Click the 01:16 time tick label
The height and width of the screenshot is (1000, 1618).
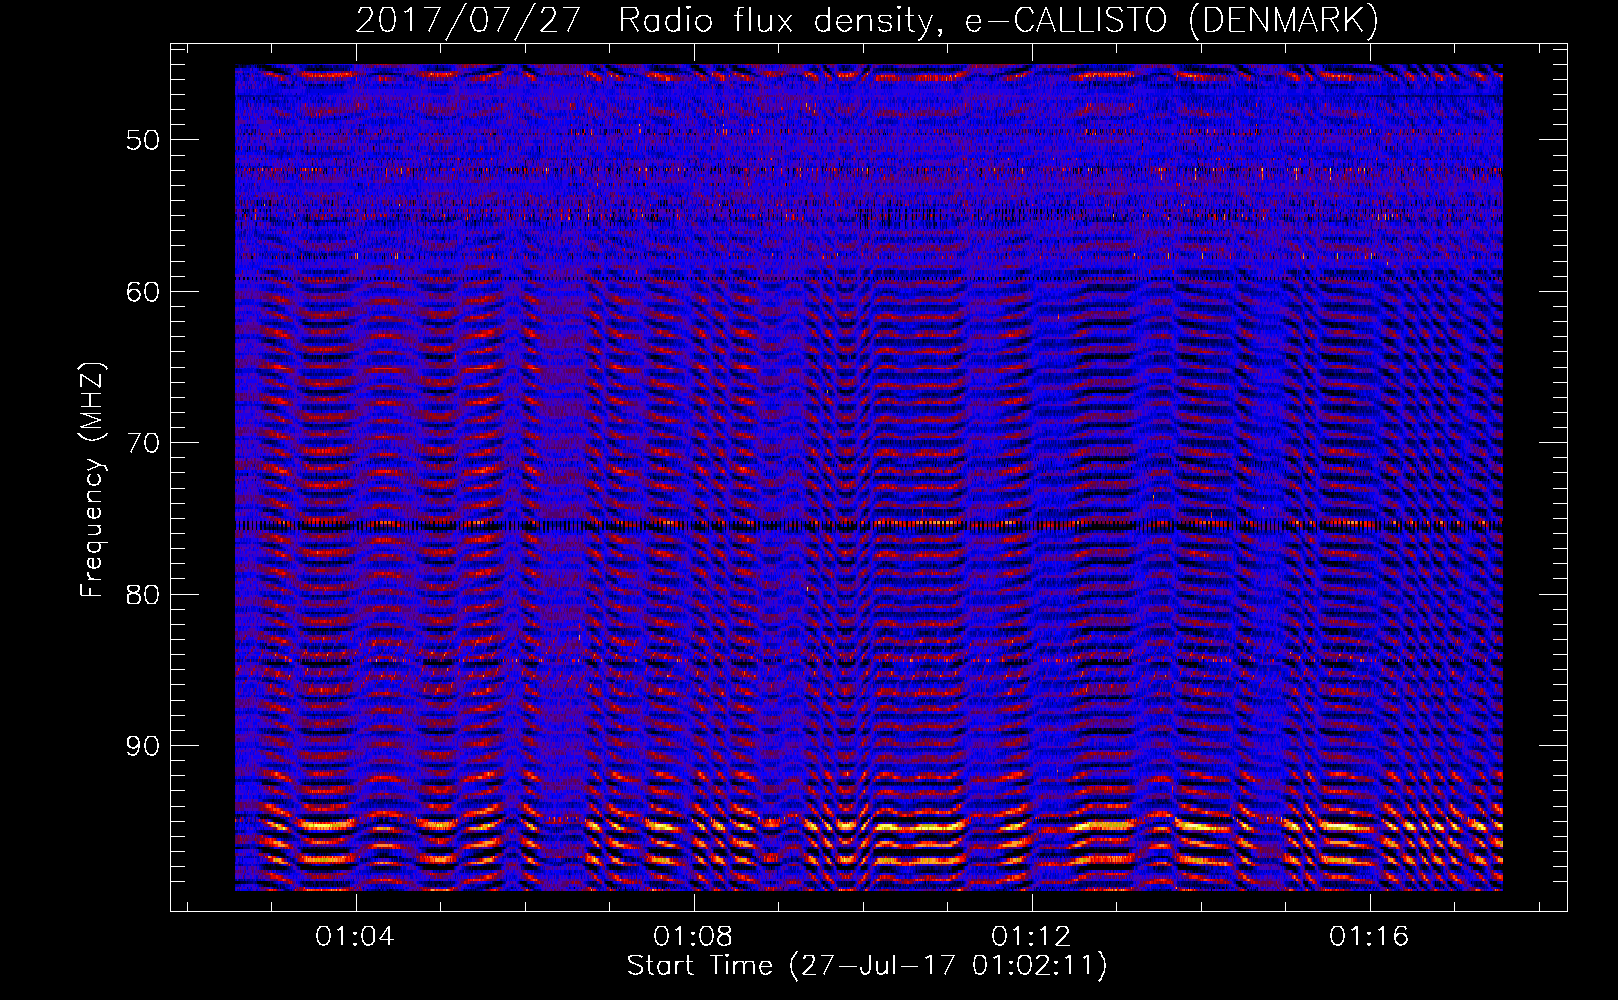pyautogui.click(x=1368, y=936)
